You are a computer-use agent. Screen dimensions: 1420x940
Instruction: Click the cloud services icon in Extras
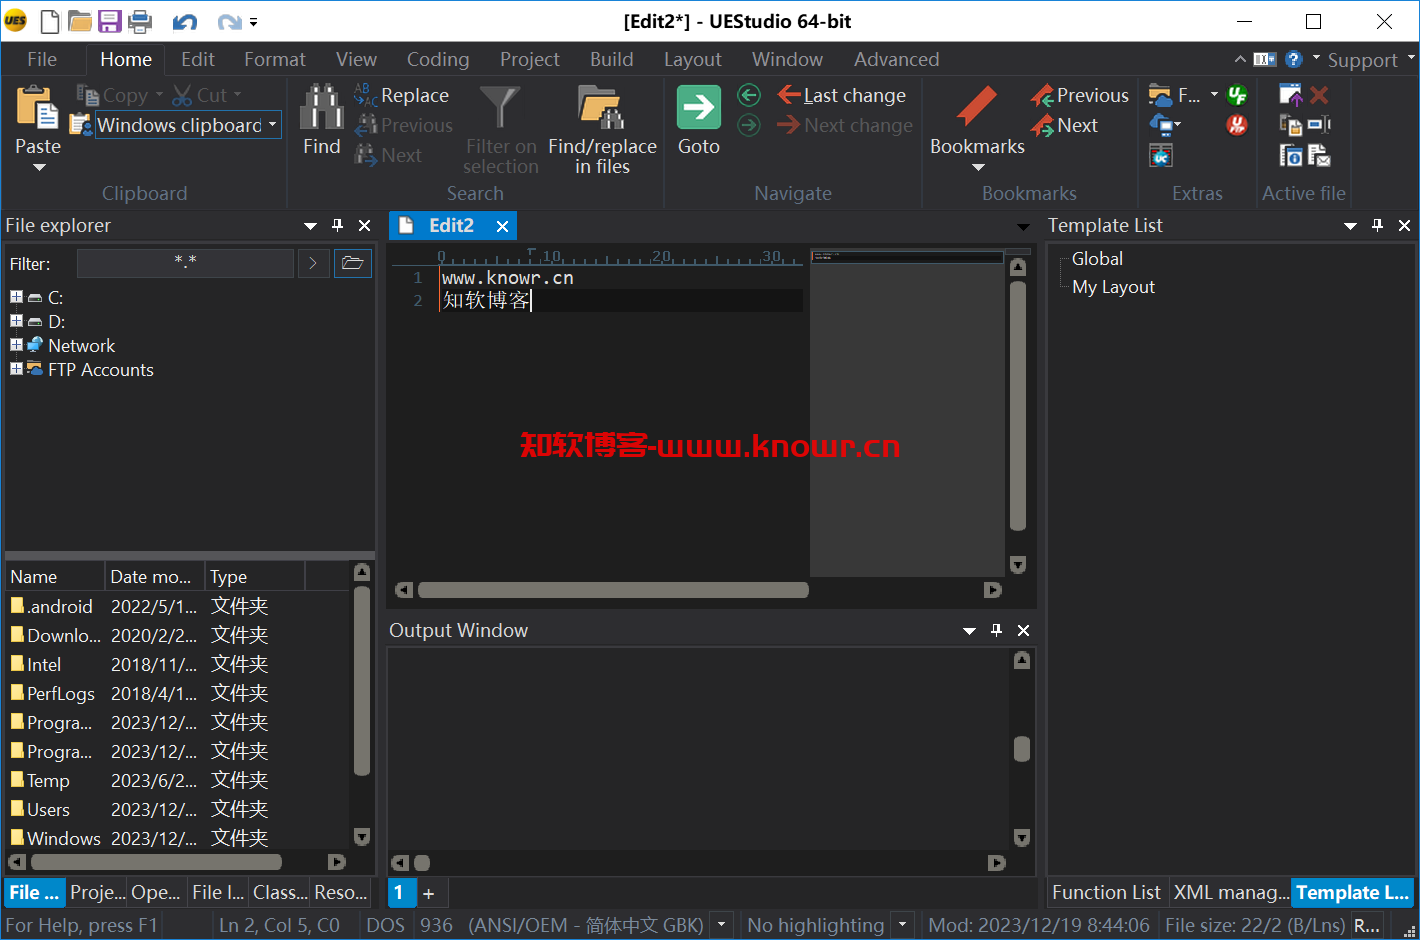pyautogui.click(x=1163, y=125)
